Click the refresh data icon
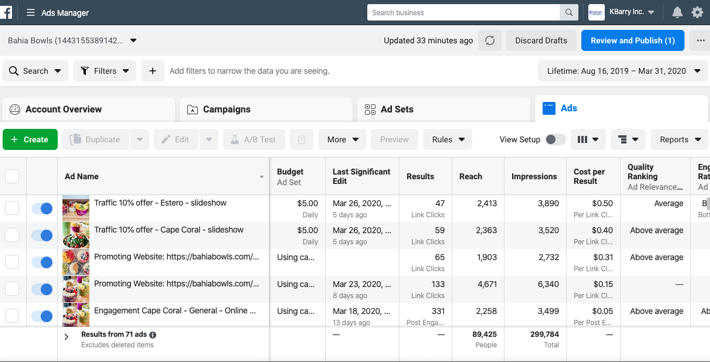 point(489,40)
